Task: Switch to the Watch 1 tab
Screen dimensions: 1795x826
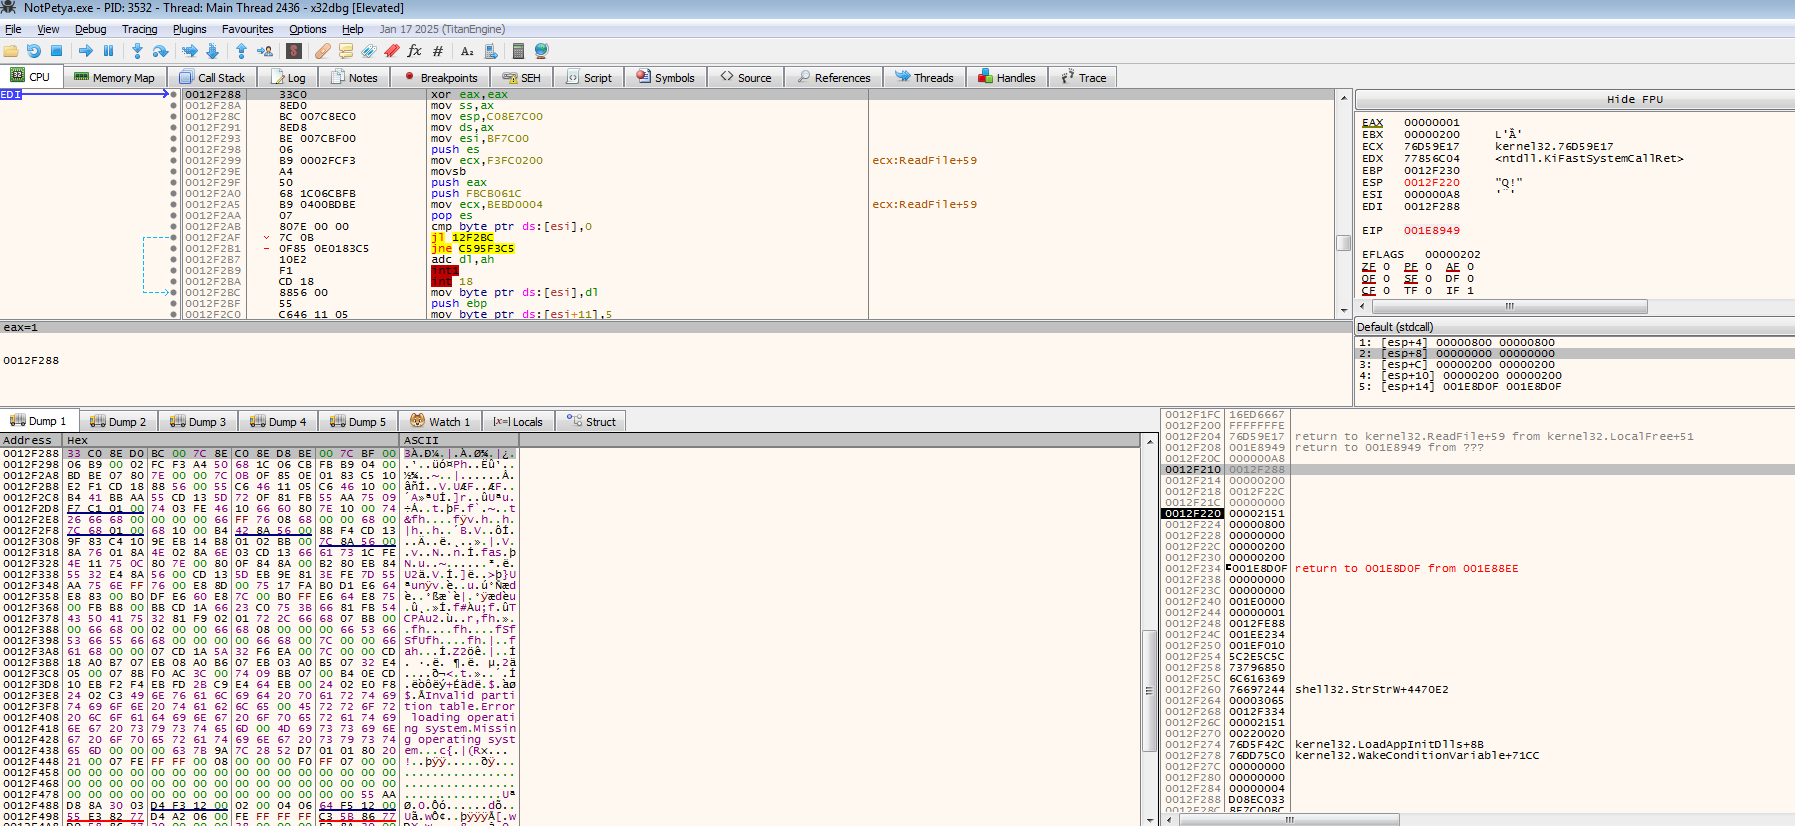Action: (x=440, y=421)
